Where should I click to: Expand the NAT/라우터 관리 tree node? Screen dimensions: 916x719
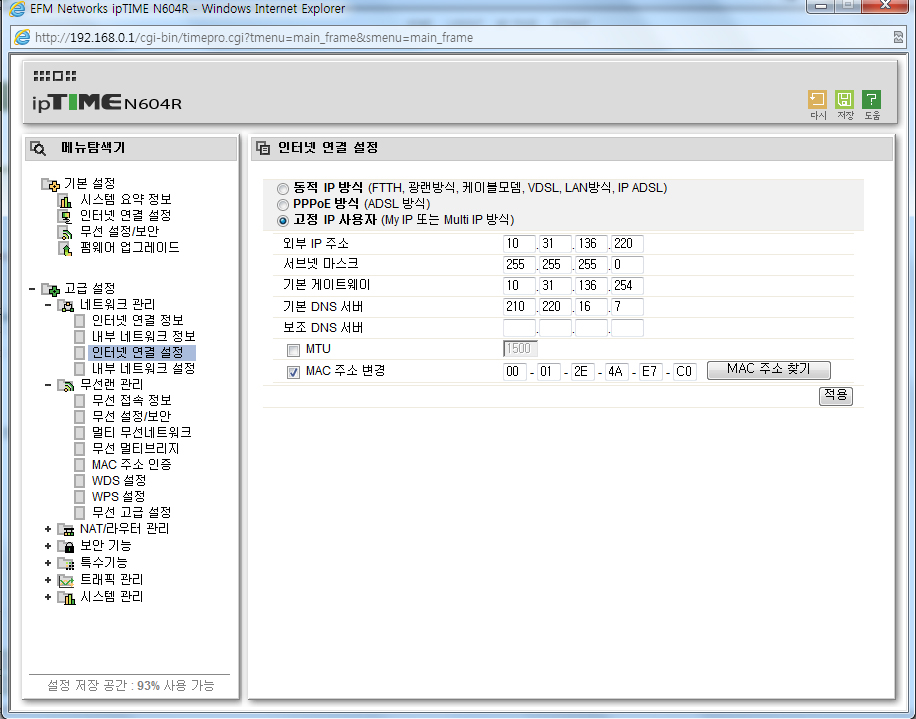click(x=48, y=529)
